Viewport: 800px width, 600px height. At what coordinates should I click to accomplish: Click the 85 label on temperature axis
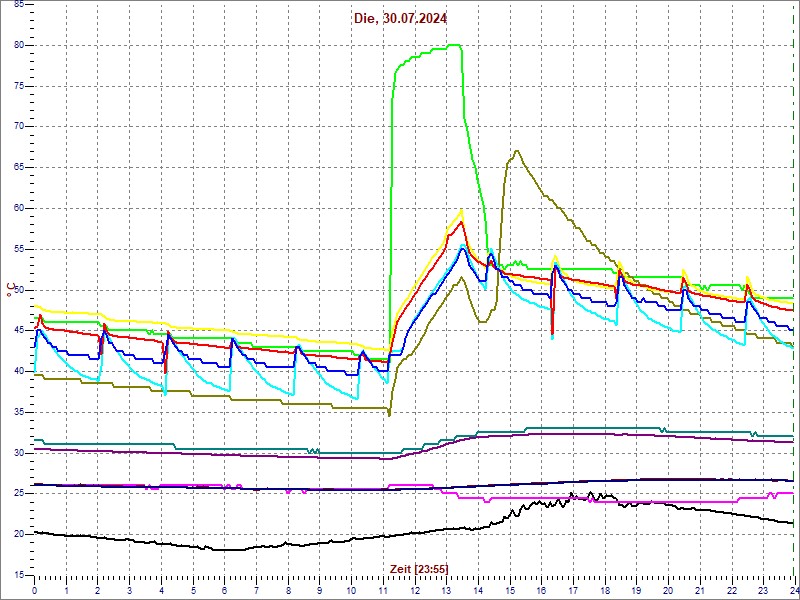18,5
